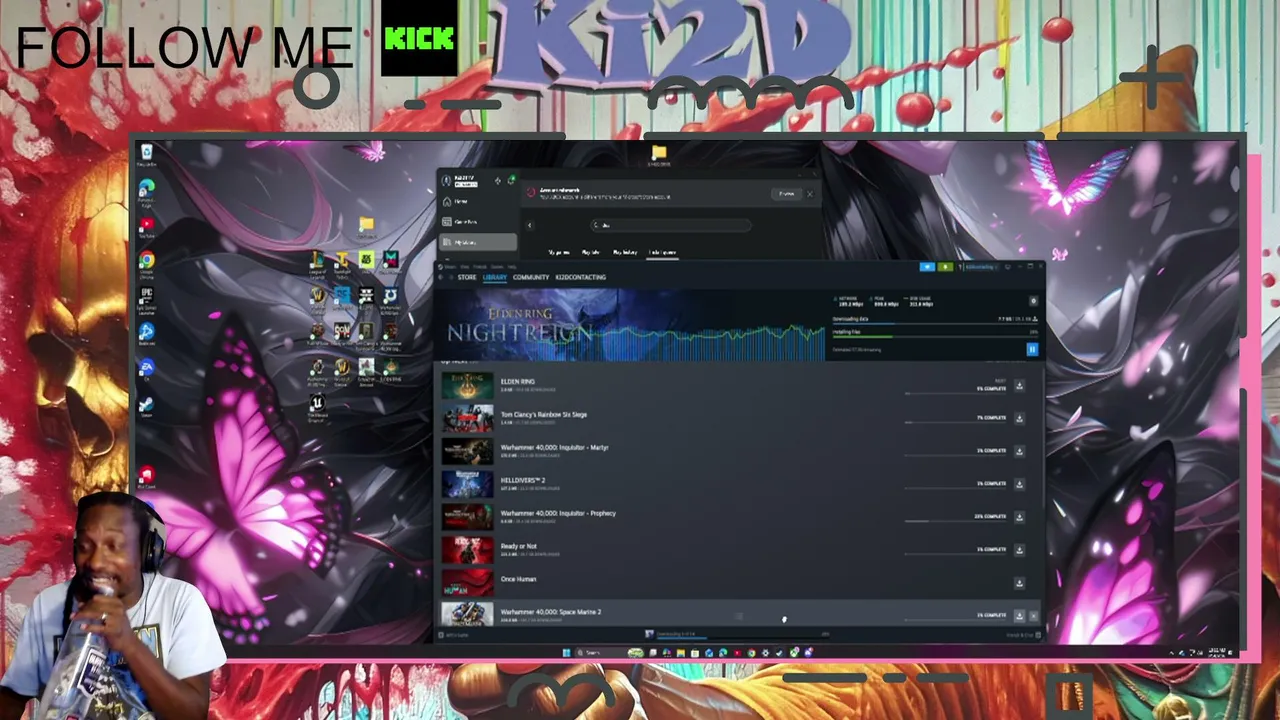1280x720 pixels.
Task: Click the banner's action button in rear window
Action: tap(787, 194)
